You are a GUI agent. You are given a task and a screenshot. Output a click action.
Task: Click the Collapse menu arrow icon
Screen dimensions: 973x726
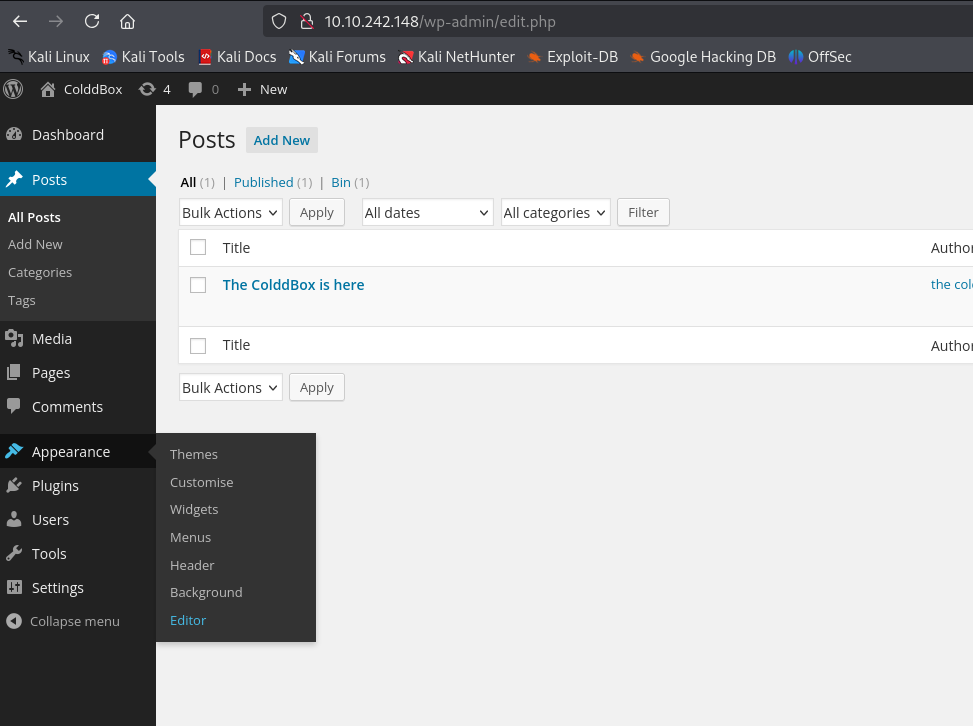[14, 621]
